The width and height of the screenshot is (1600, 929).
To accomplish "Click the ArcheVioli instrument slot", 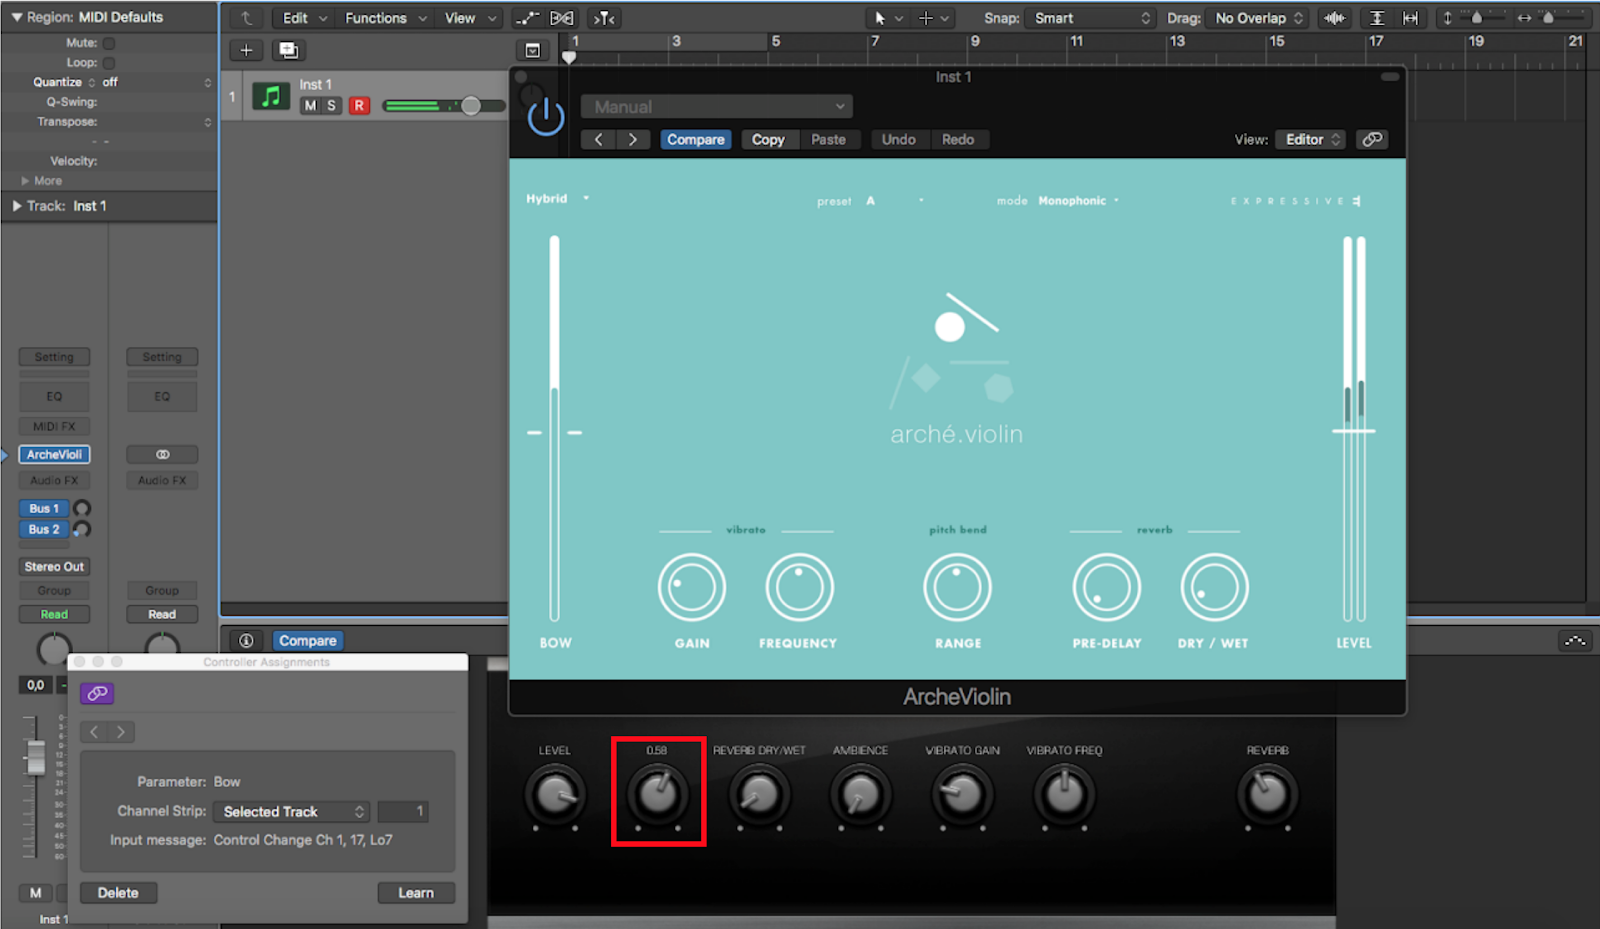I will coord(54,454).
